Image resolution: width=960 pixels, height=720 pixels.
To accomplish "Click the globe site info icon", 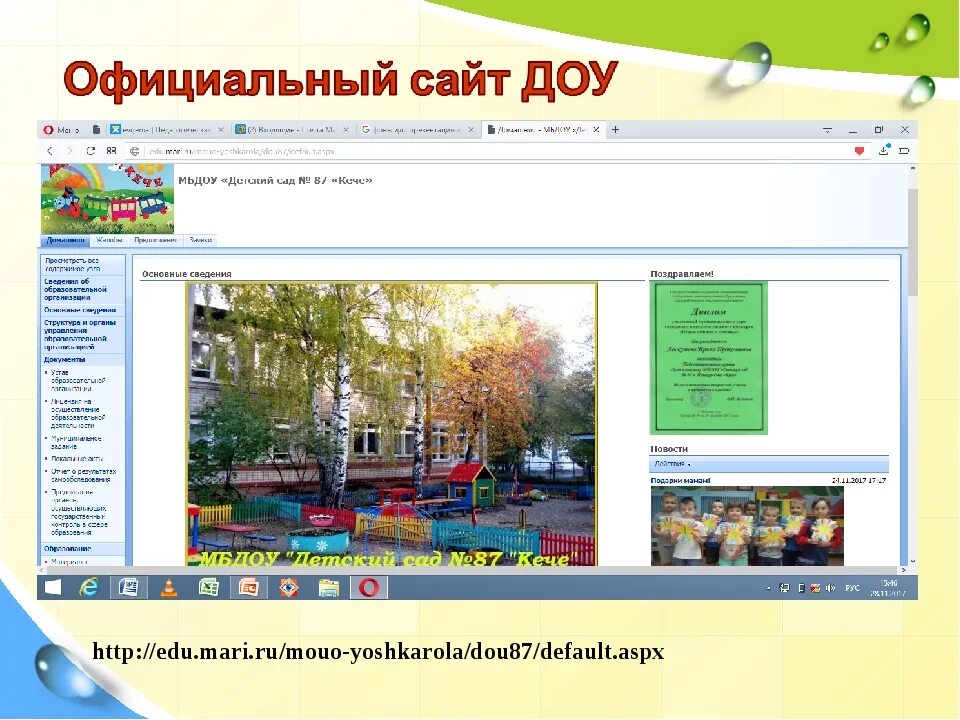I will [x=135, y=151].
